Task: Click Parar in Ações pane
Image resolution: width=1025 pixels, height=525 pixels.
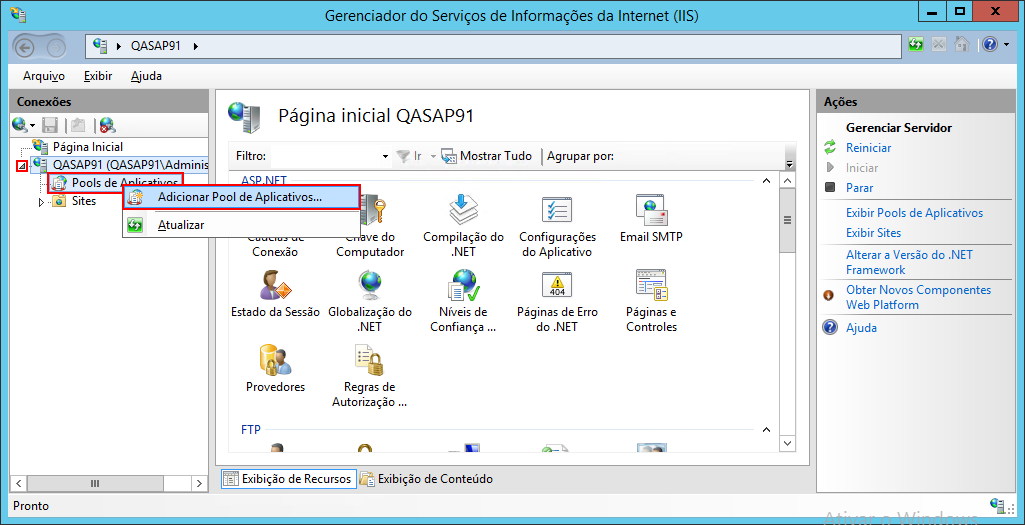Action: [x=860, y=188]
